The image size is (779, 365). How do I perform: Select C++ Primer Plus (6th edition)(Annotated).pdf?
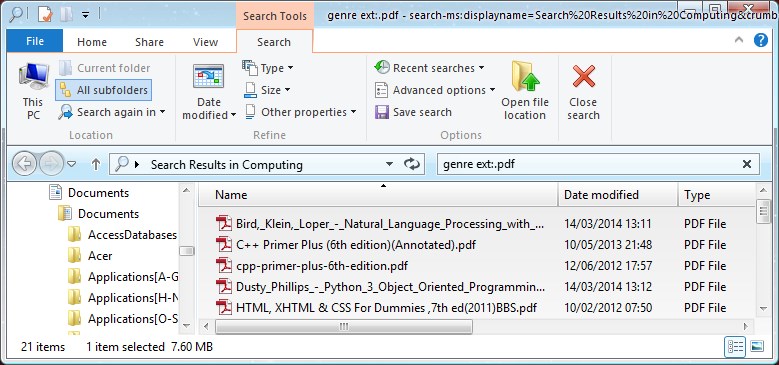pos(356,245)
